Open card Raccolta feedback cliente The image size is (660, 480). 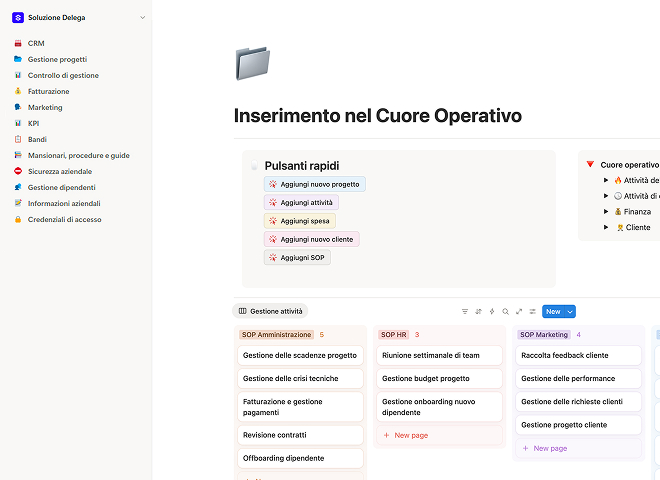578,355
